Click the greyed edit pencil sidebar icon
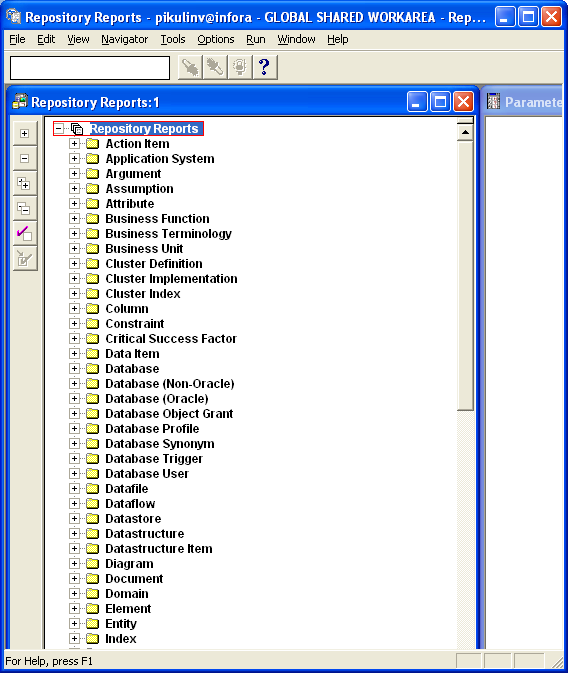 pyautogui.click(x=25, y=259)
